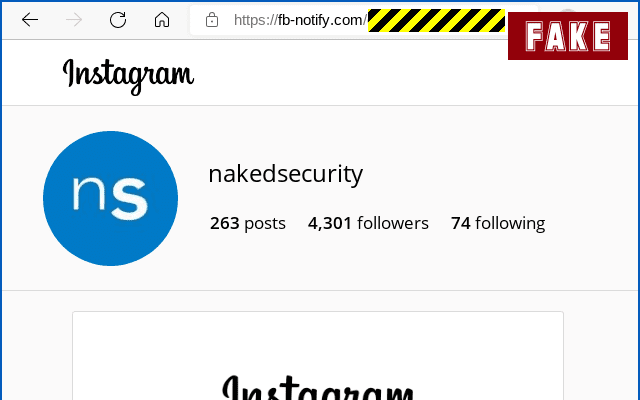The width and height of the screenshot is (640, 400).
Task: Show the 74 following list
Action: point(498,223)
